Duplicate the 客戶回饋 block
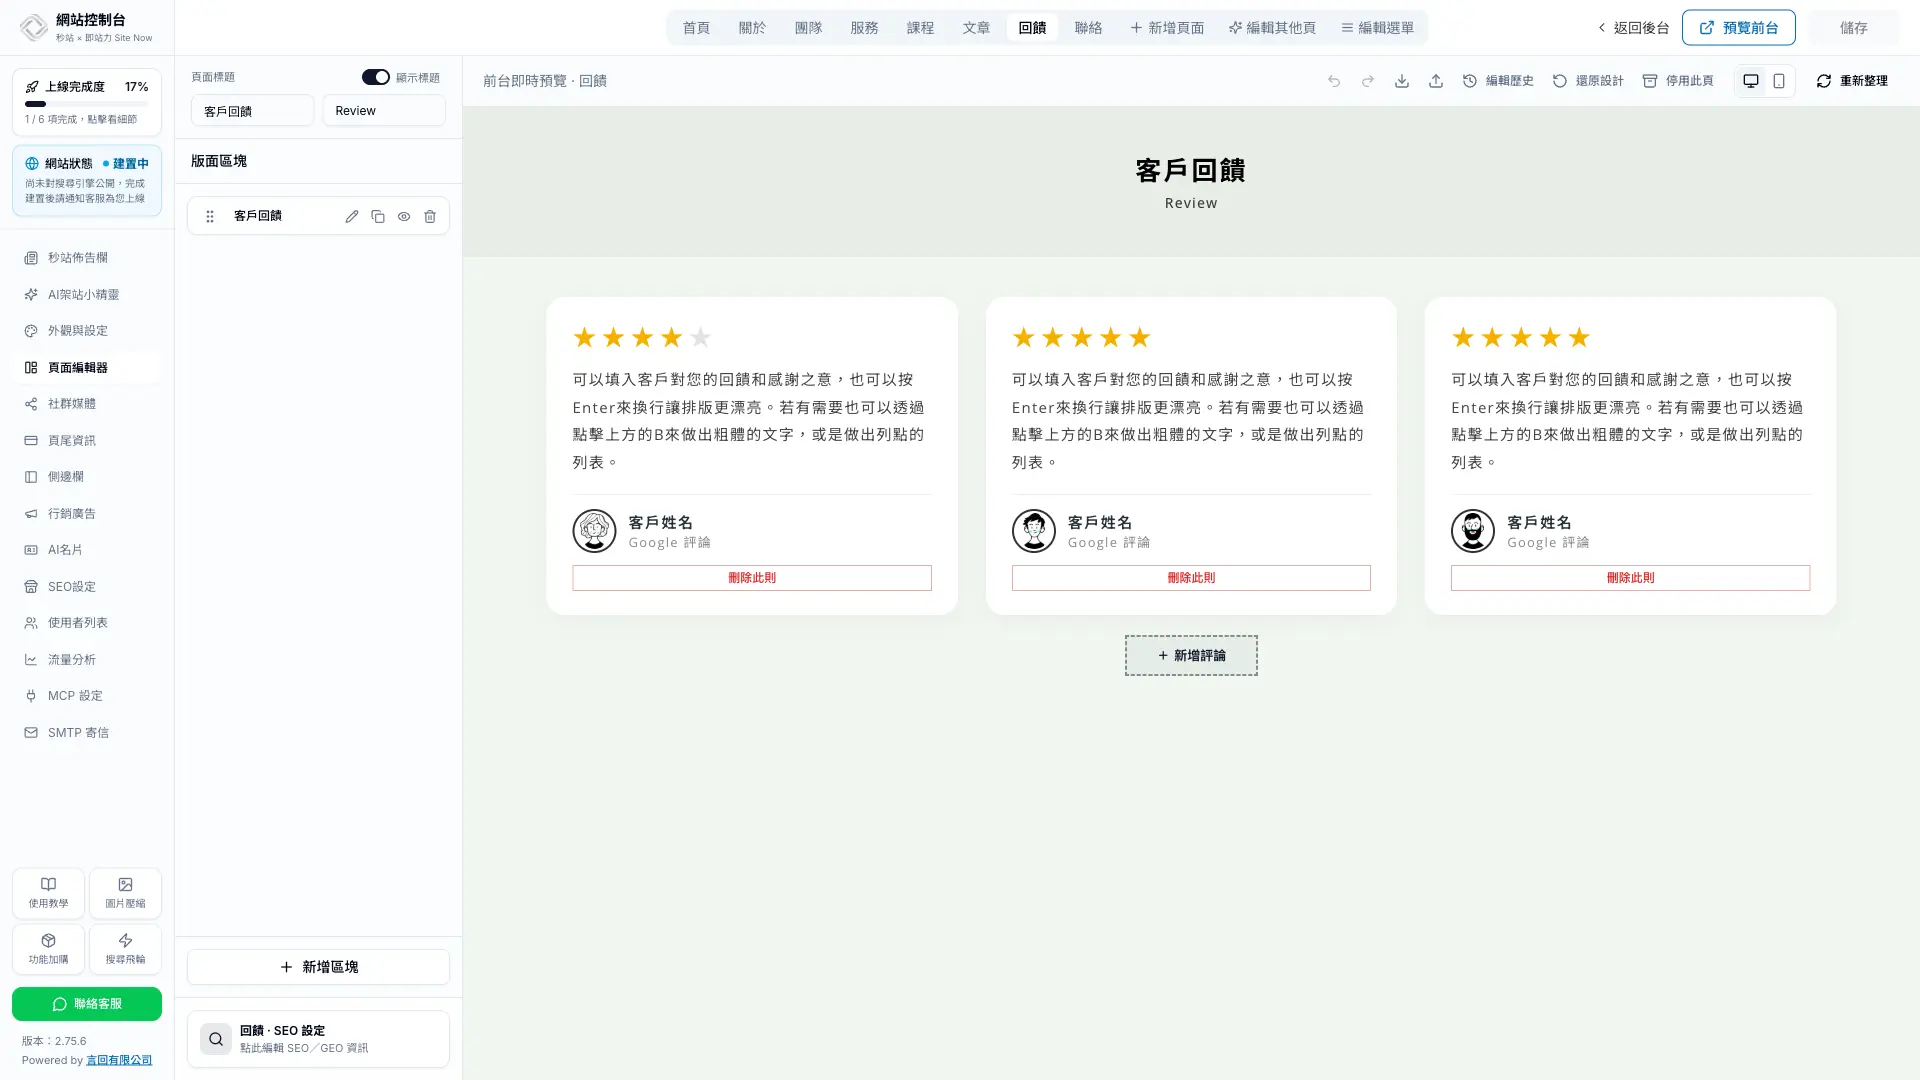The width and height of the screenshot is (1920, 1080). pos(378,216)
